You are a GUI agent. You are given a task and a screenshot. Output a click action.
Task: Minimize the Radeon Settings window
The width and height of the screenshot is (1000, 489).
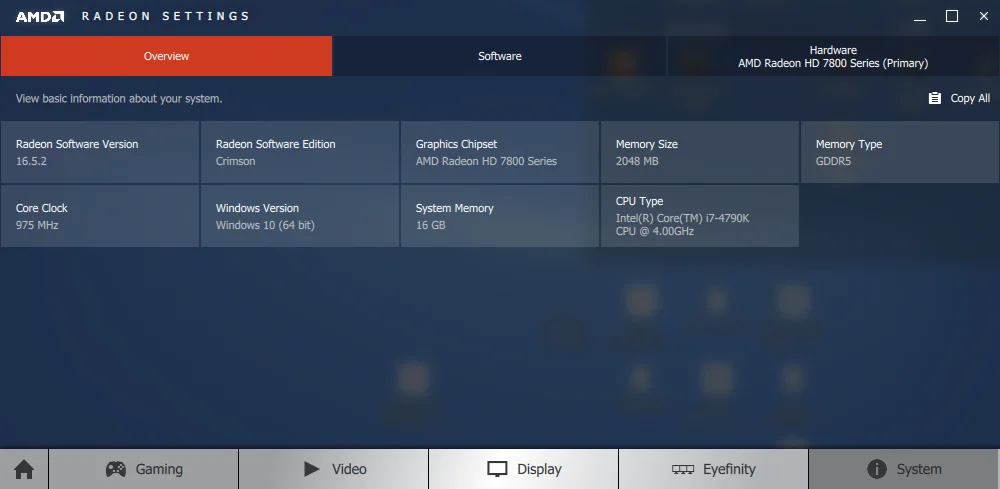[920, 17]
